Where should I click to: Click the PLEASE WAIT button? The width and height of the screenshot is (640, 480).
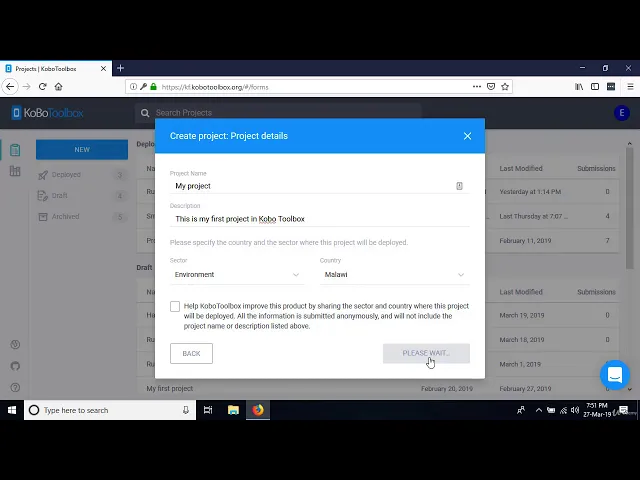pos(426,353)
